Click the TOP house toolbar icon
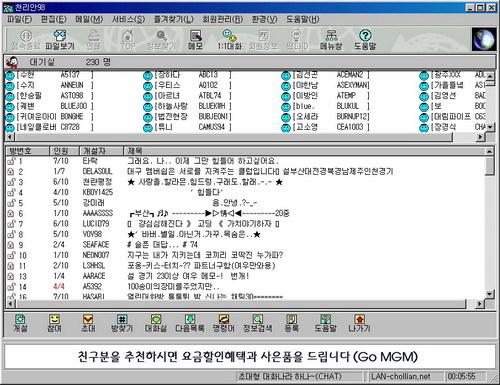Viewport: 500px width, 385px height. [128, 40]
